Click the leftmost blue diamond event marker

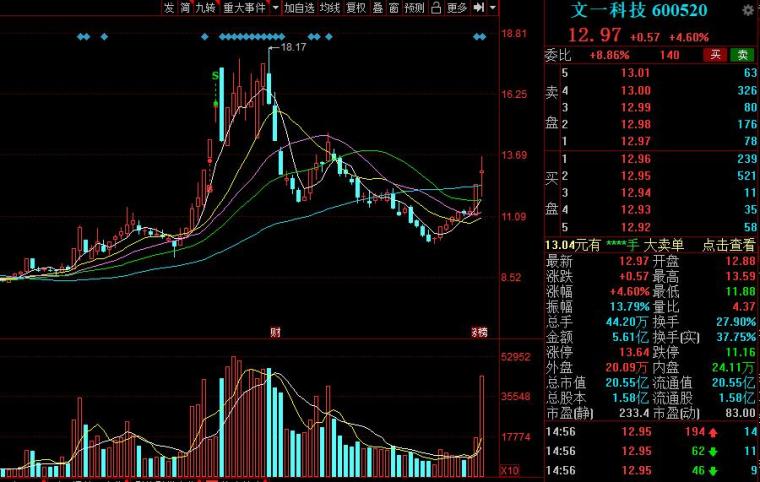80,36
